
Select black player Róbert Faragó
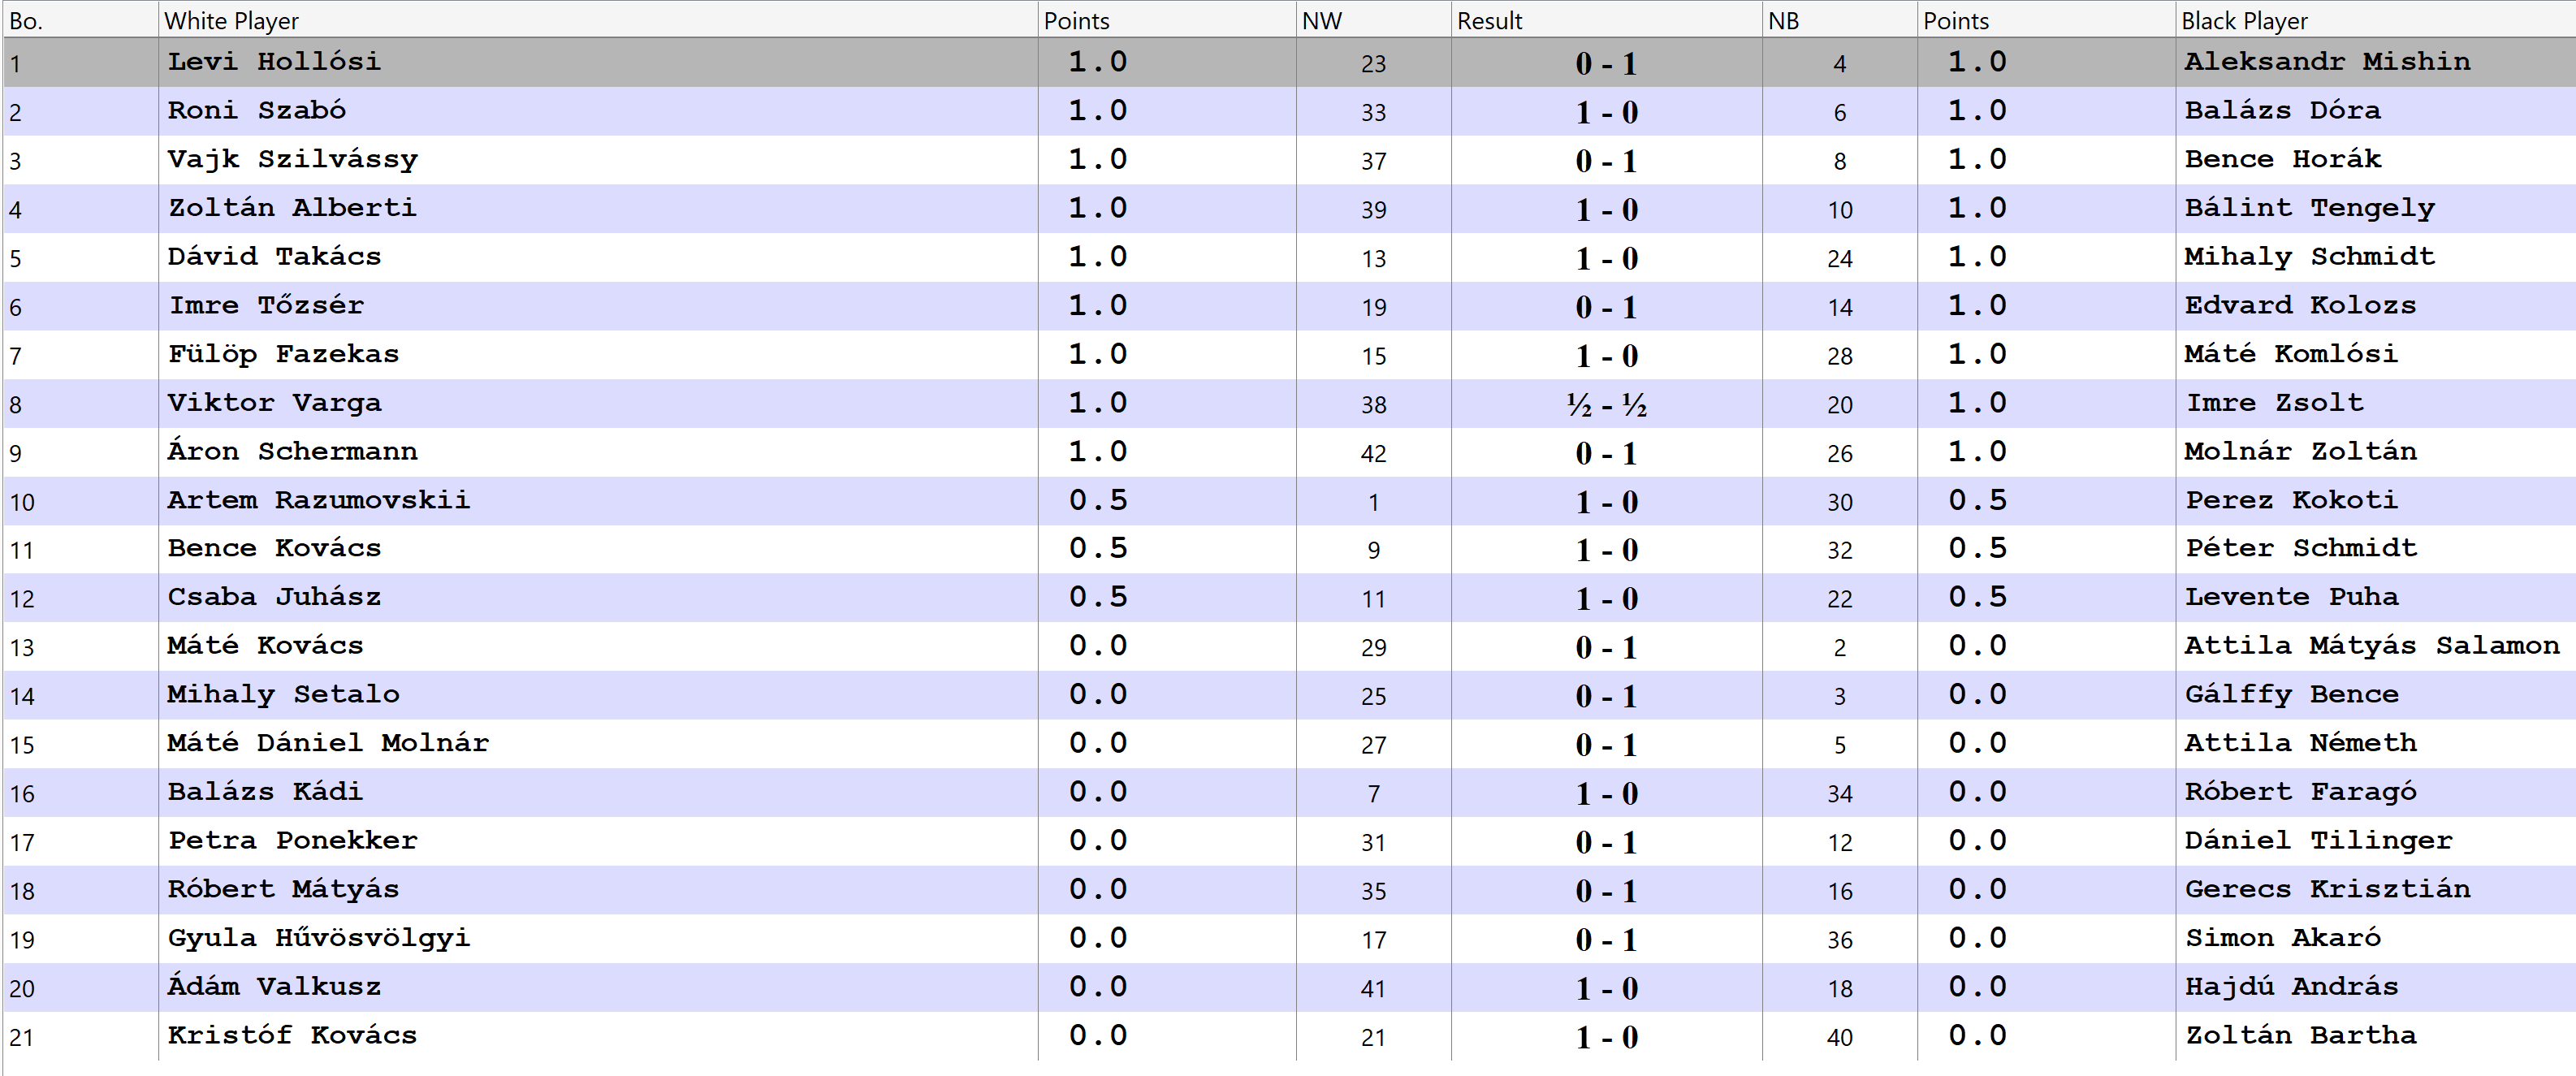pyautogui.click(x=2300, y=792)
